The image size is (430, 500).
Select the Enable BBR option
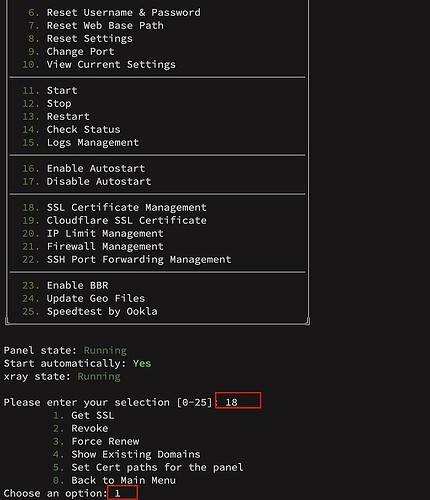click(x=65, y=285)
